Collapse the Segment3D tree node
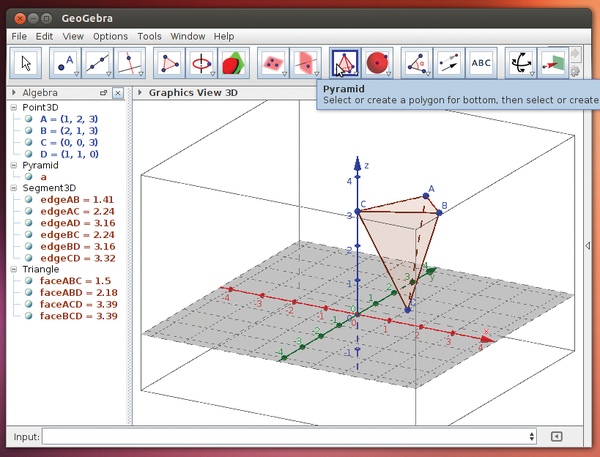The image size is (600, 457). point(13,187)
